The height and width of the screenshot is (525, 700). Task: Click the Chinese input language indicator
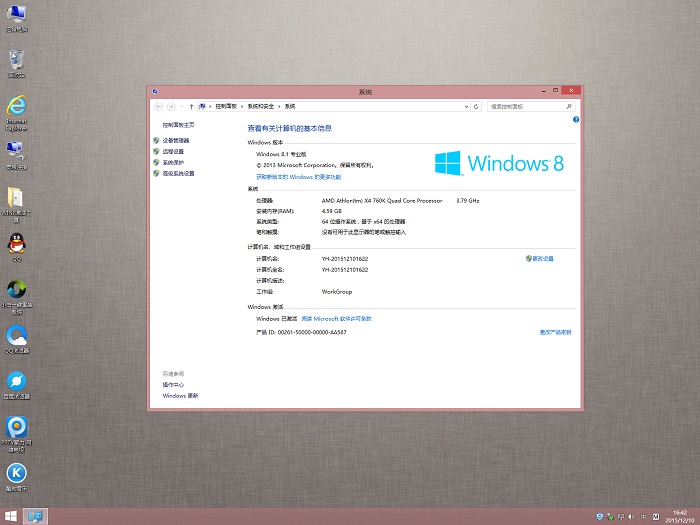point(643,517)
